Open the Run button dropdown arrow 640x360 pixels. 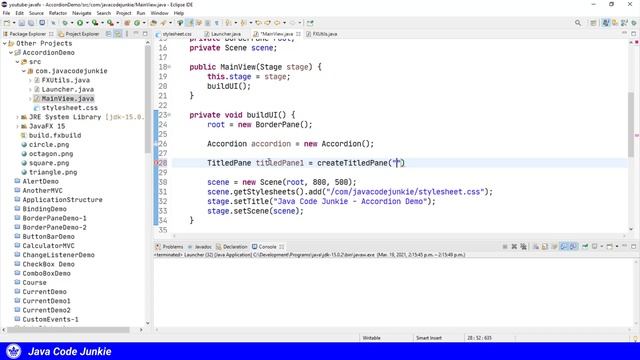[87, 23]
